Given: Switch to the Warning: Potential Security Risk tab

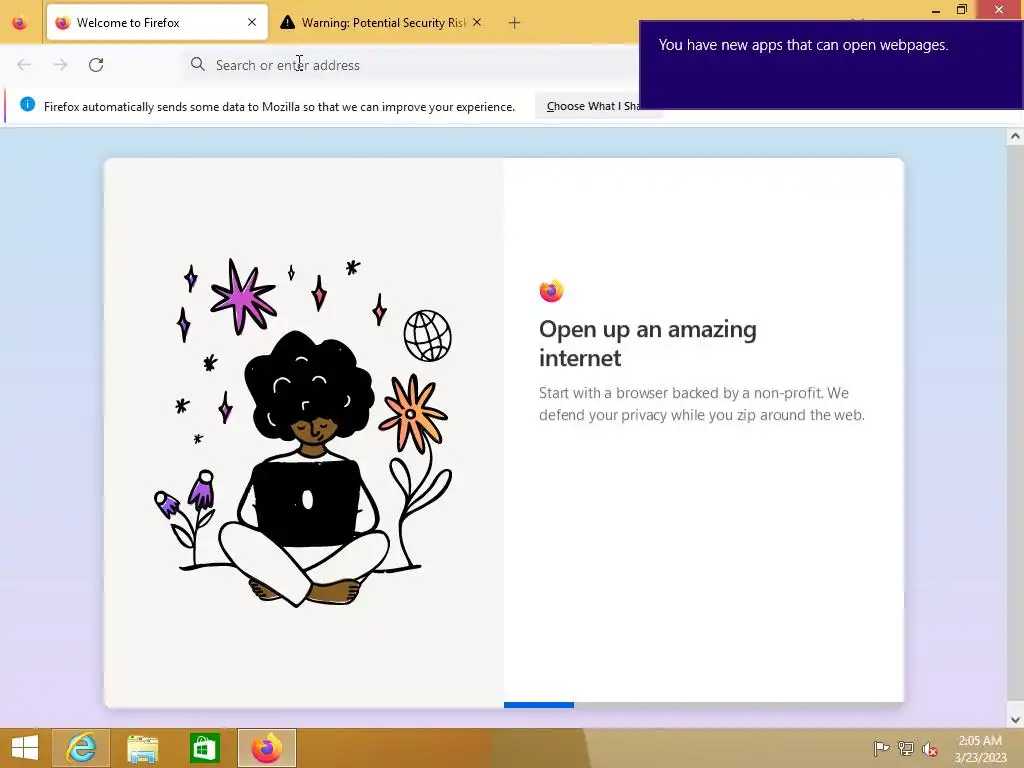Looking at the screenshot, I should tap(383, 23).
